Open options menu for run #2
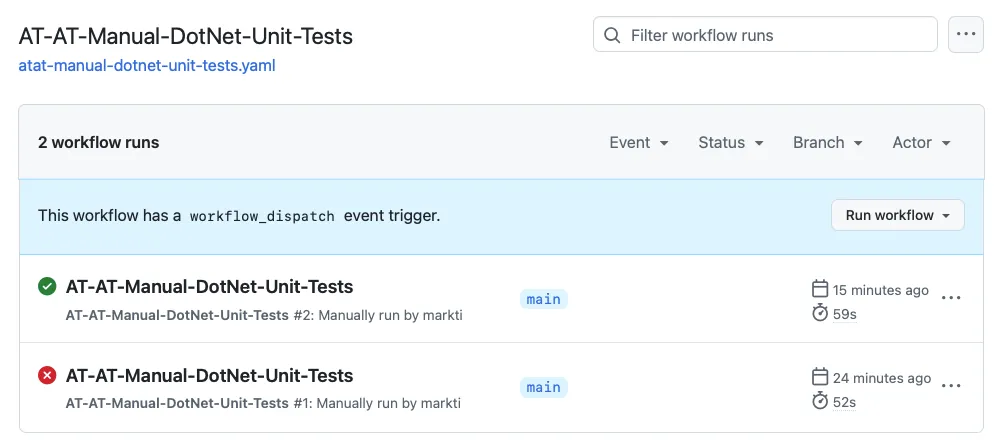 point(951,298)
